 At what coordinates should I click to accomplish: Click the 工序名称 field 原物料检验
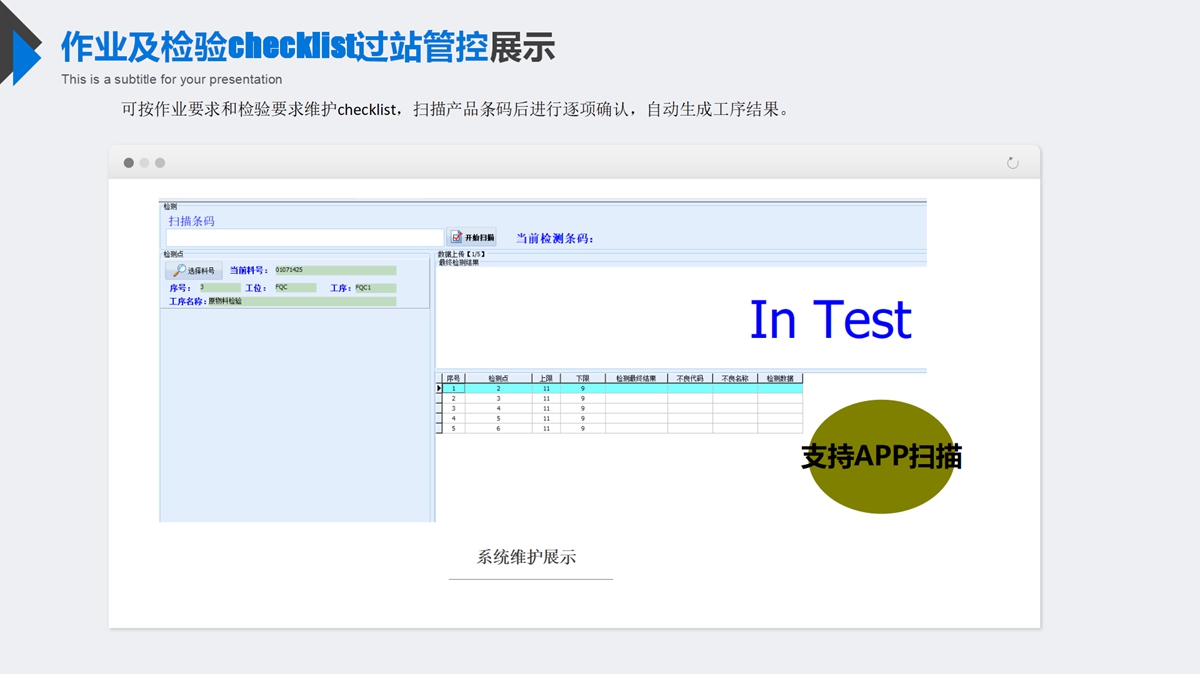[300, 301]
